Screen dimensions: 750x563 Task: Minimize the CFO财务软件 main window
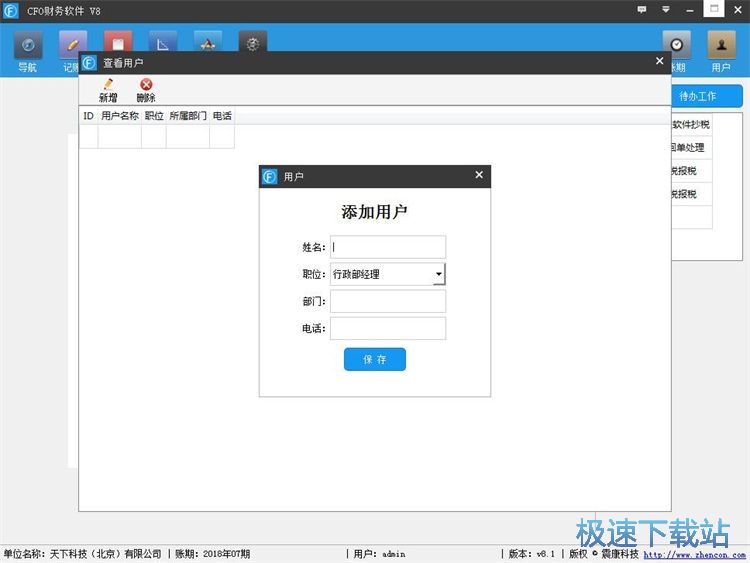point(690,10)
